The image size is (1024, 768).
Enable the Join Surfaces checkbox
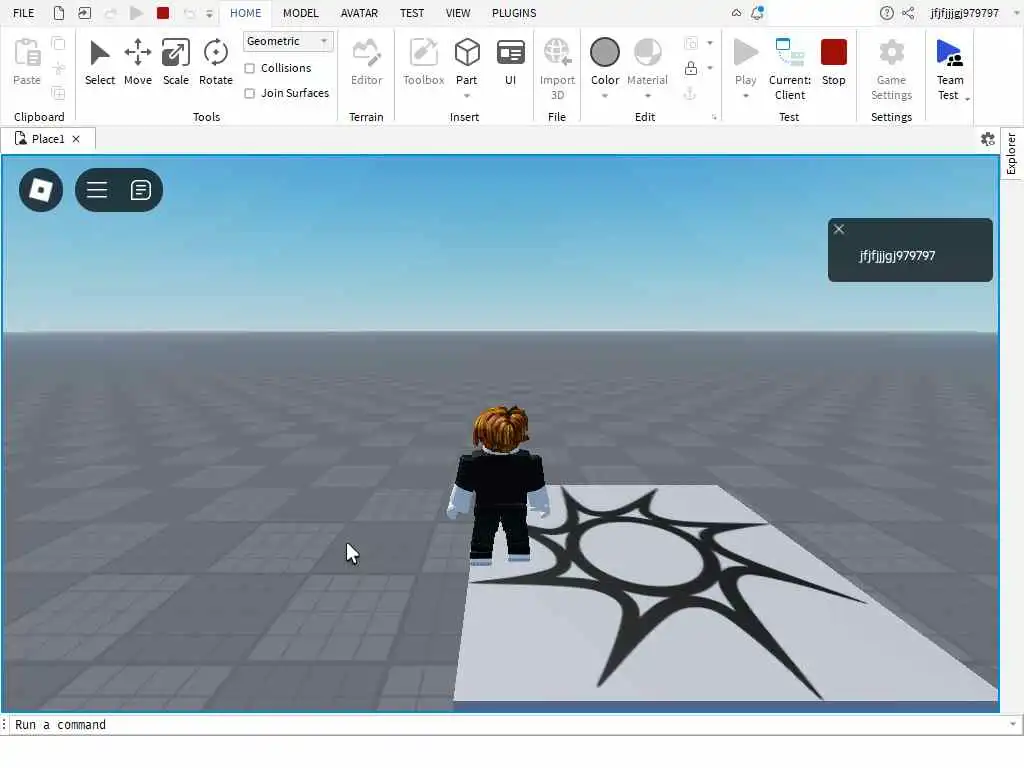point(249,93)
